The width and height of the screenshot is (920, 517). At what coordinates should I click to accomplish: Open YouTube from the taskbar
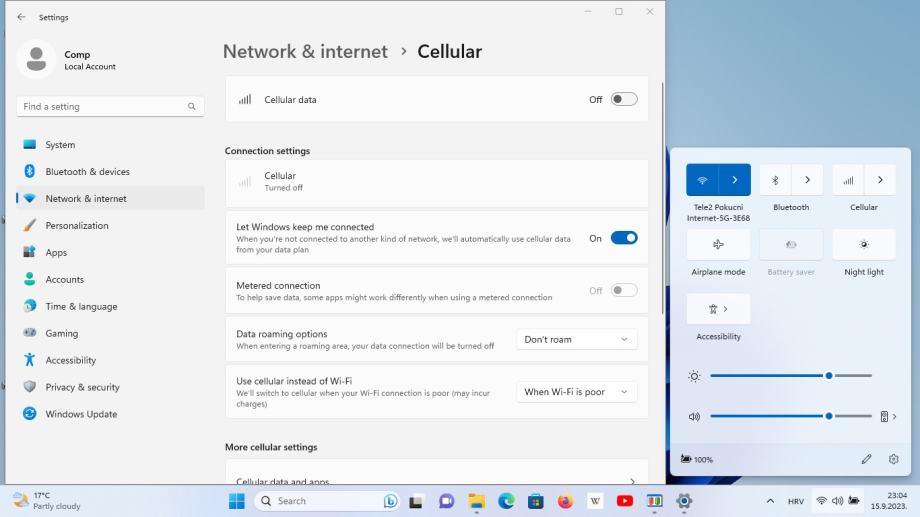625,501
